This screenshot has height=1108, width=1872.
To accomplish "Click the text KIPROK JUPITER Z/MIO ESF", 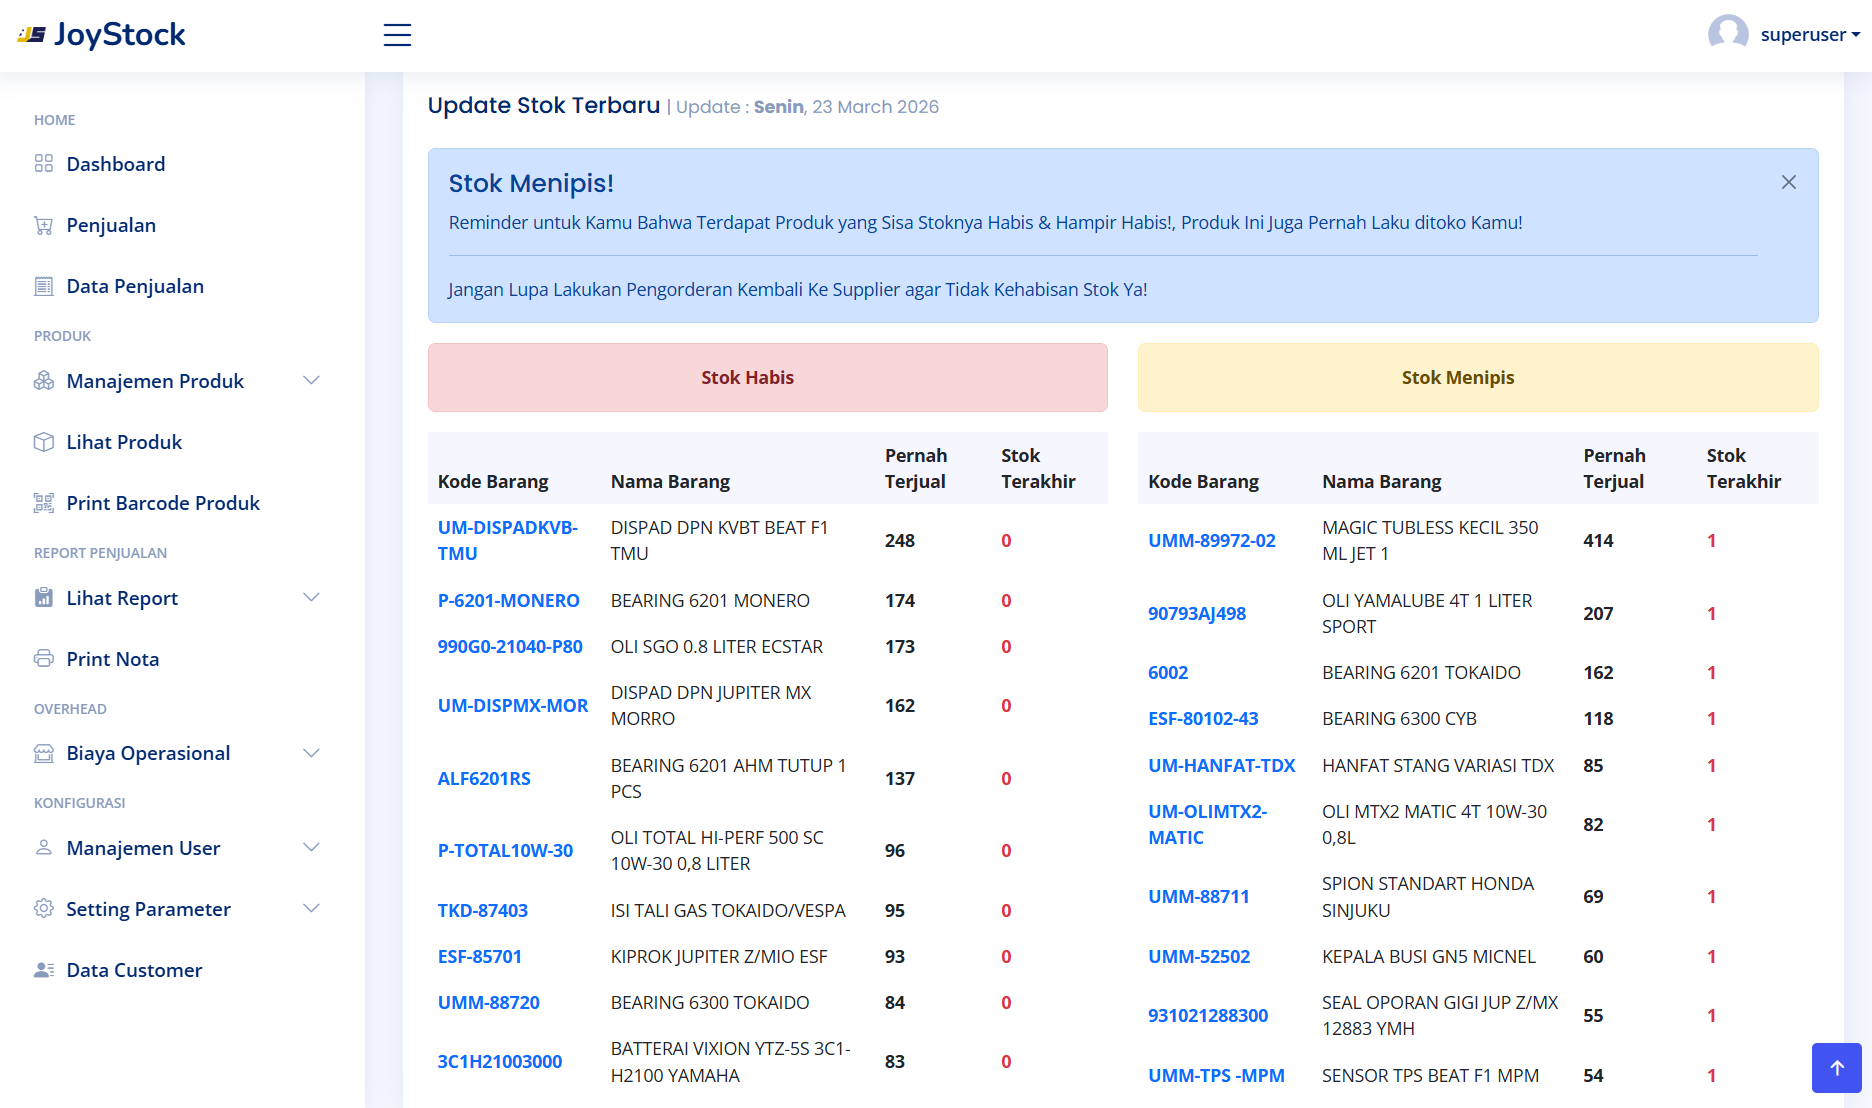I will (x=719, y=957).
